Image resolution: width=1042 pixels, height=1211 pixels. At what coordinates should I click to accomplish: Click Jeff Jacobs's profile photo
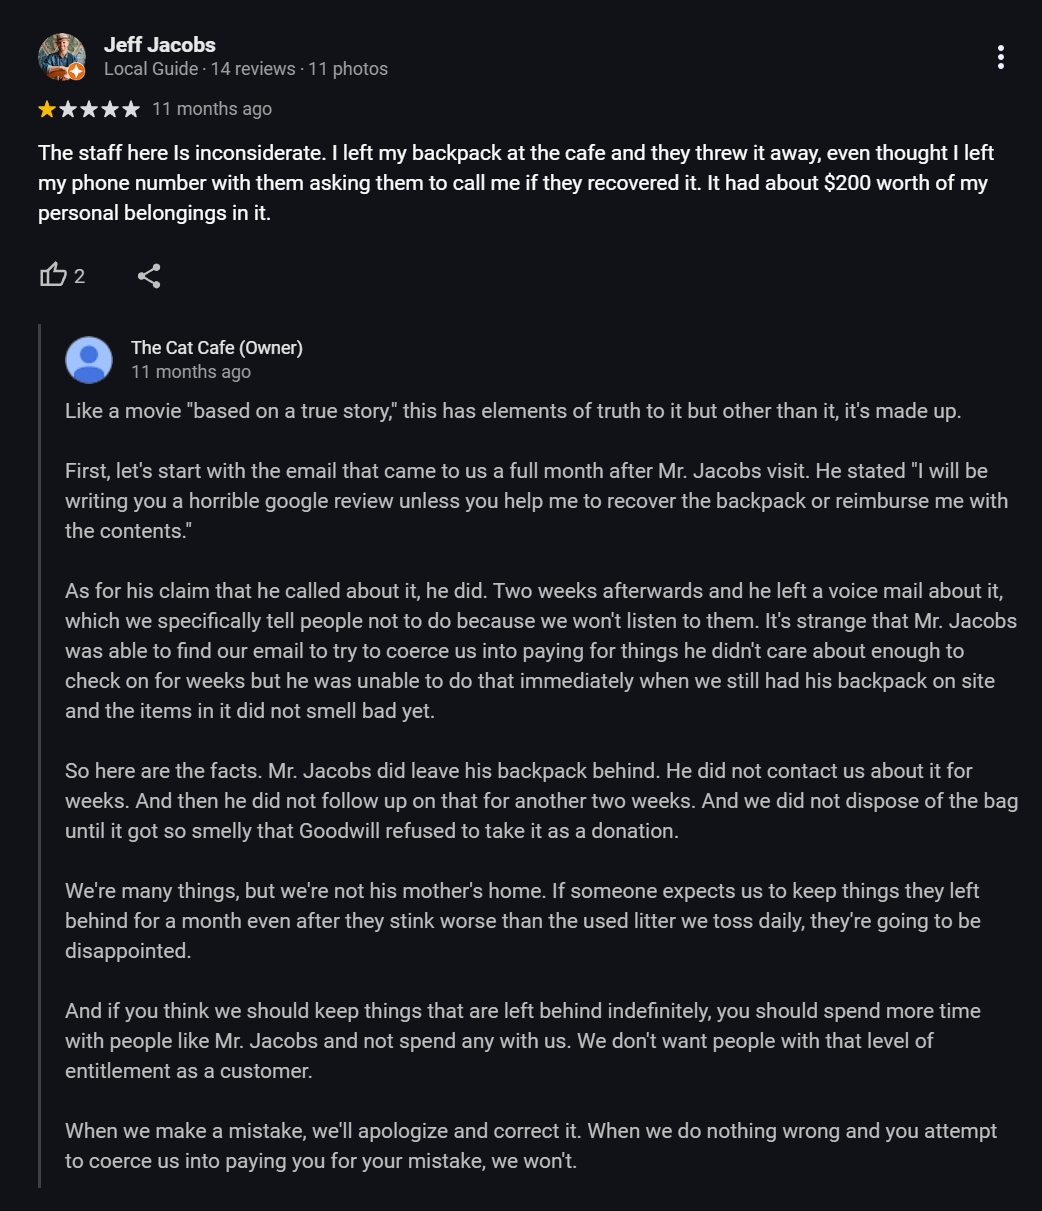[60, 56]
